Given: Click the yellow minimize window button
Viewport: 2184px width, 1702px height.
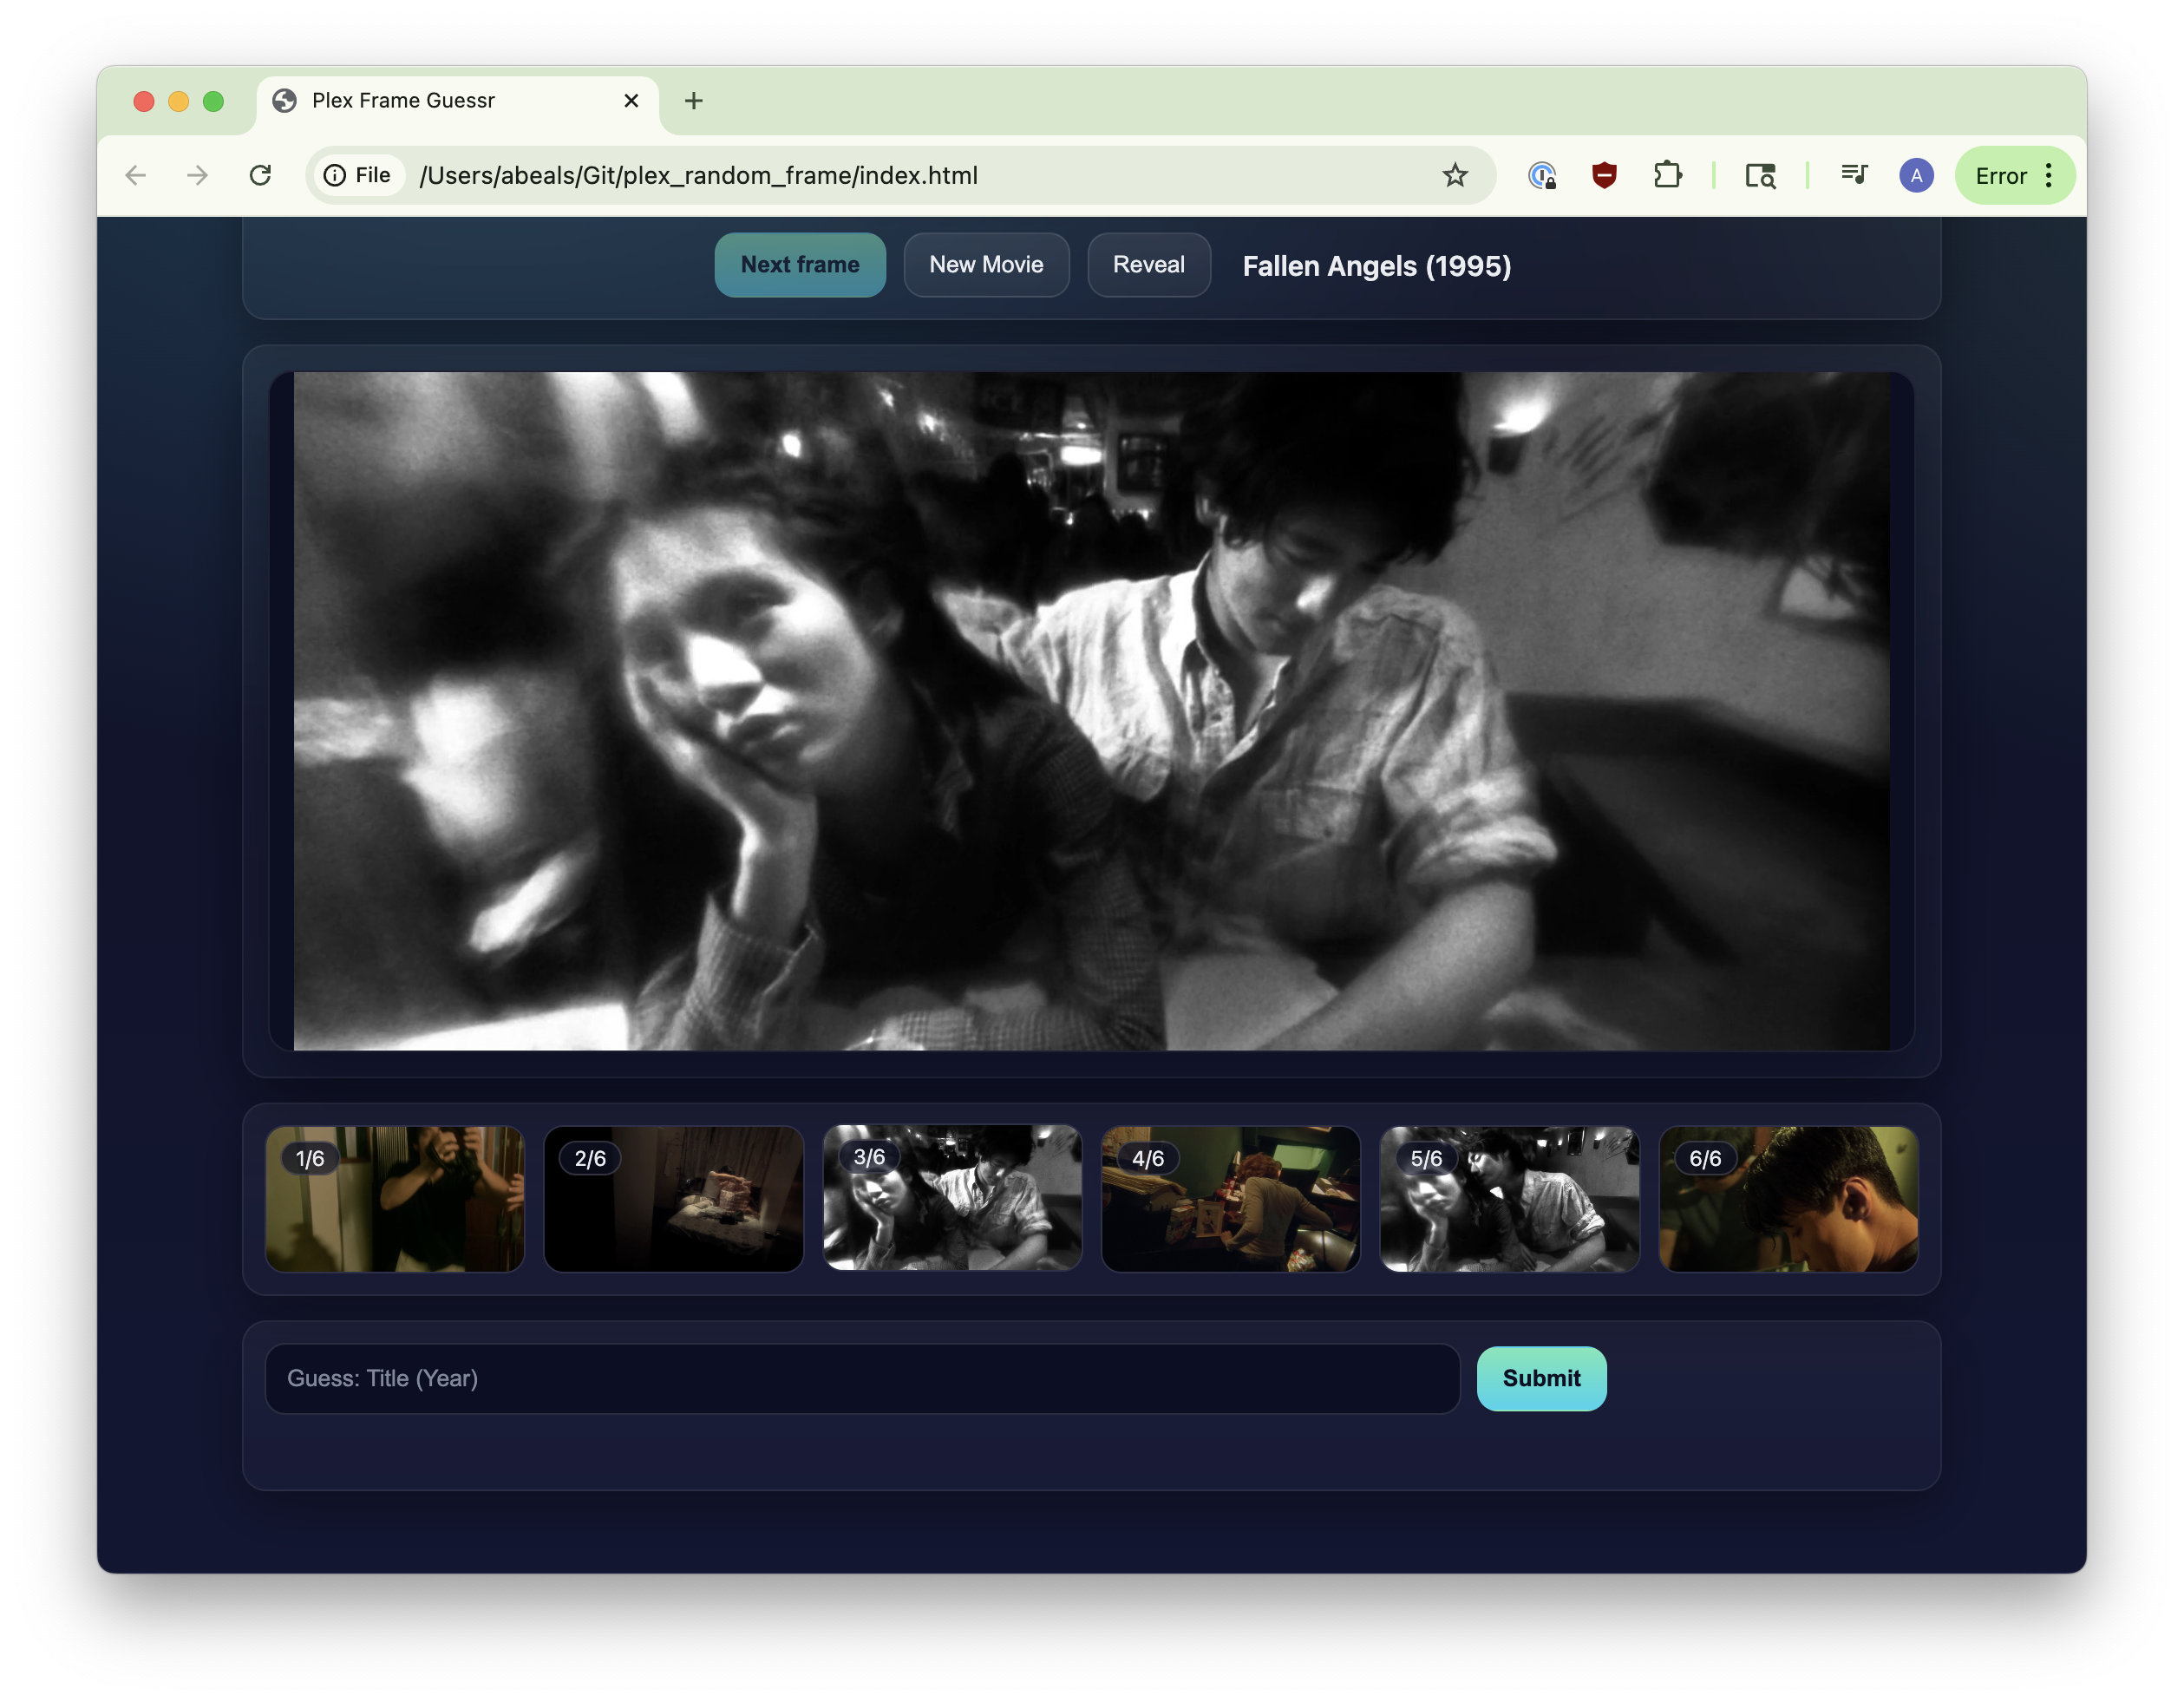Looking at the screenshot, I should [x=179, y=101].
